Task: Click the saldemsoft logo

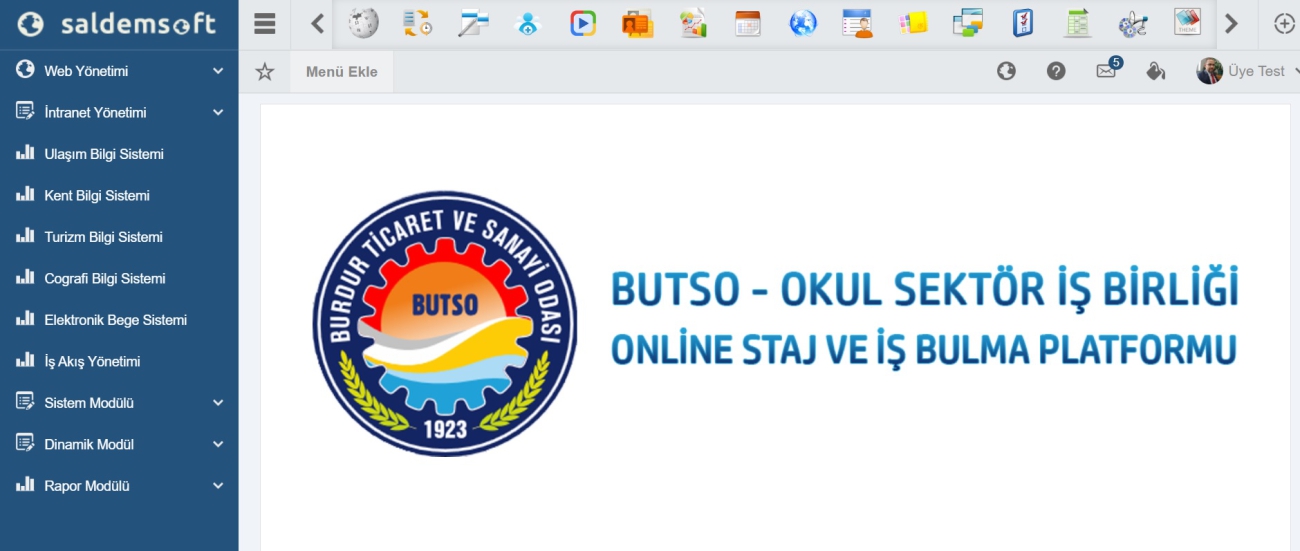Action: [119, 24]
